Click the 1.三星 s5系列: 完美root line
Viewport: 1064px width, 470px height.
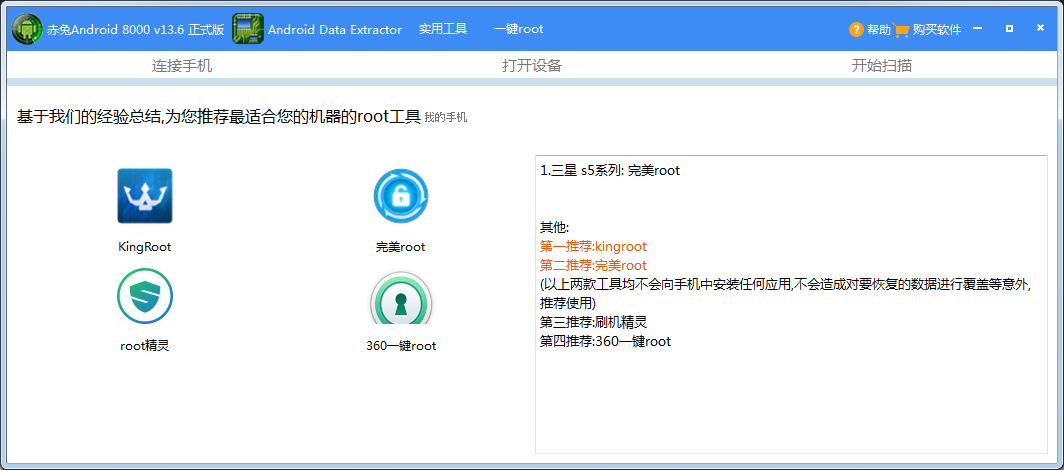click(610, 171)
